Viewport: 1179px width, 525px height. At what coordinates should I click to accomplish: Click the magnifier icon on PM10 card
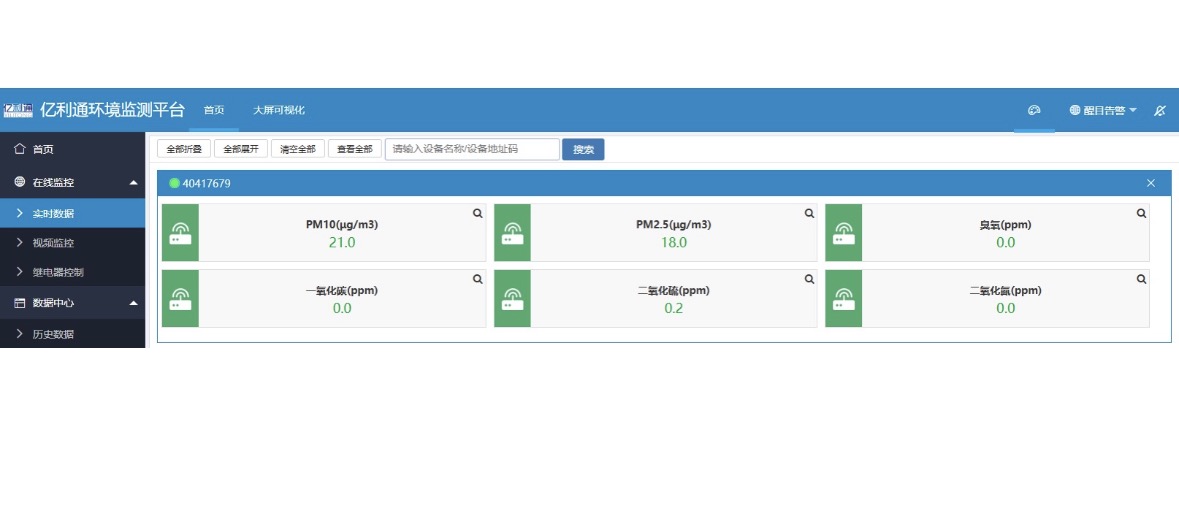tap(478, 213)
